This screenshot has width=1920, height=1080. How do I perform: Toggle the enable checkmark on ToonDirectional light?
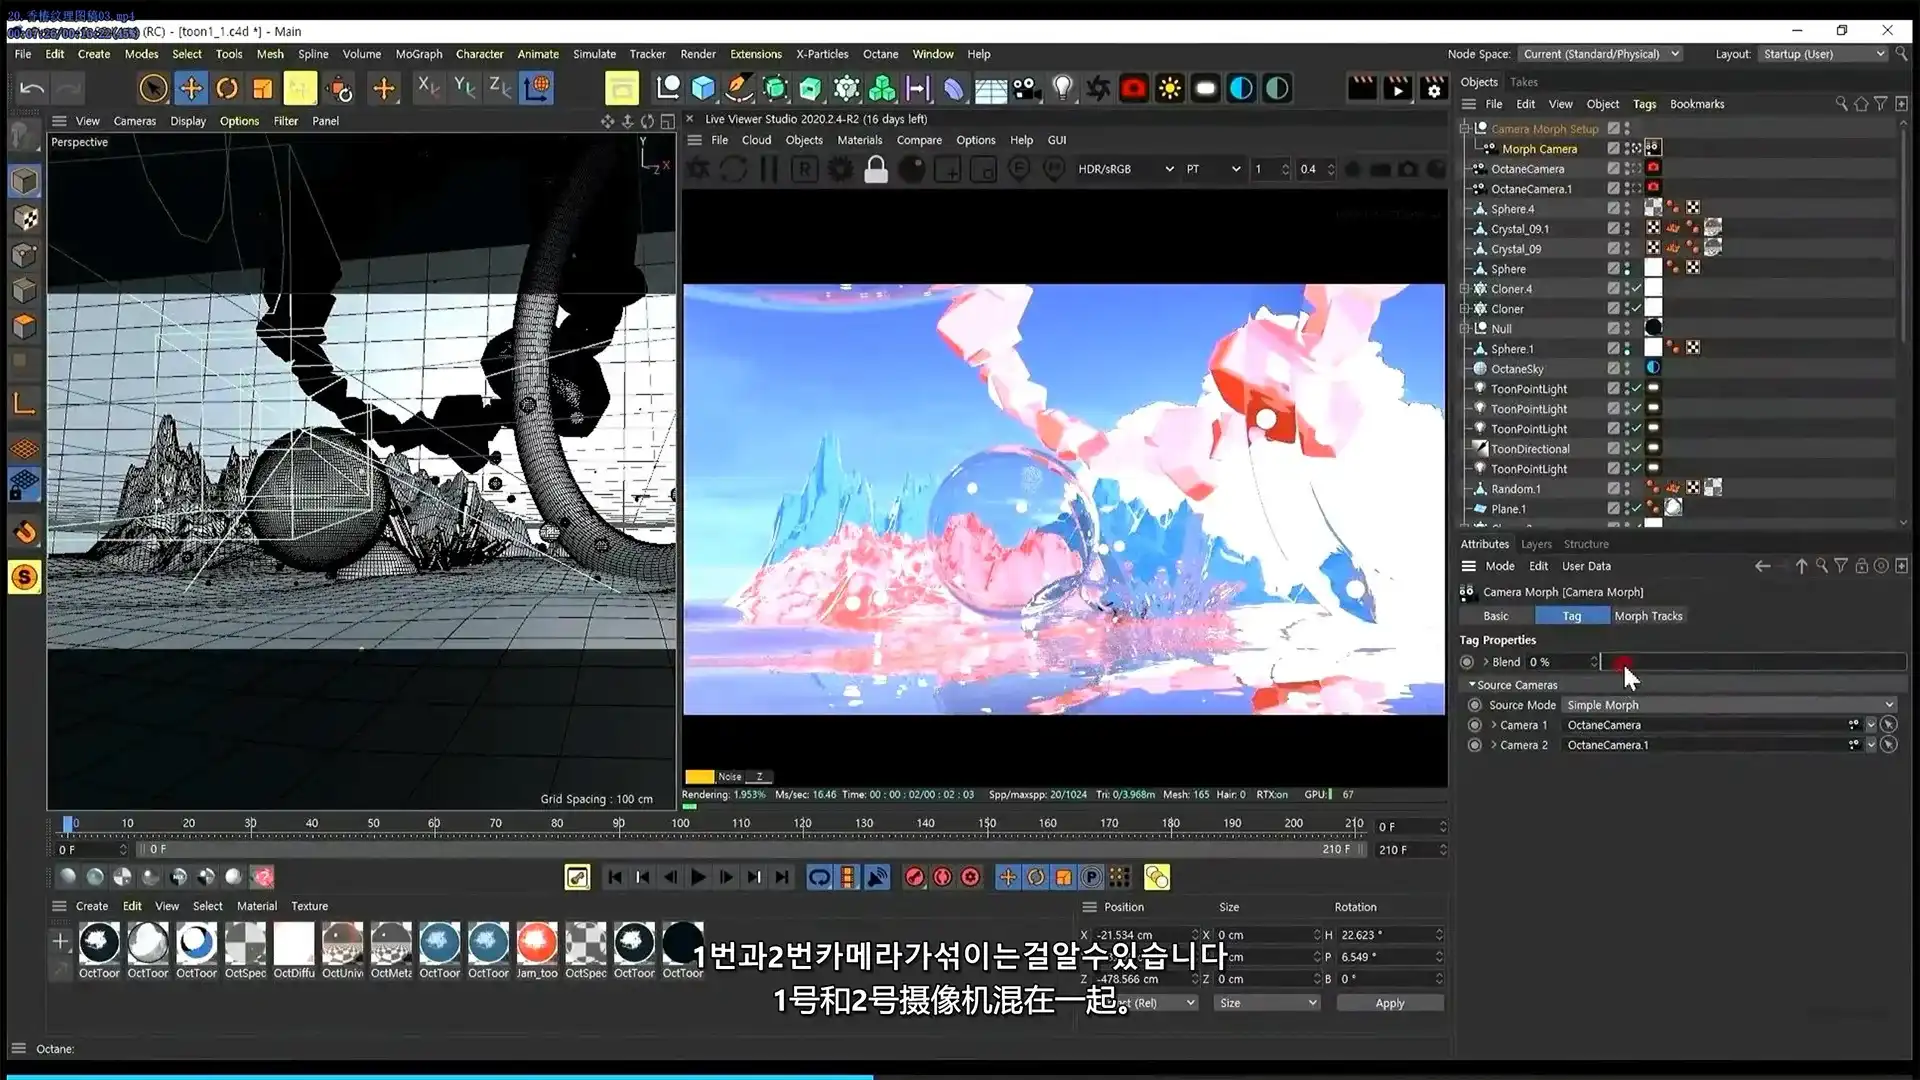1637,448
